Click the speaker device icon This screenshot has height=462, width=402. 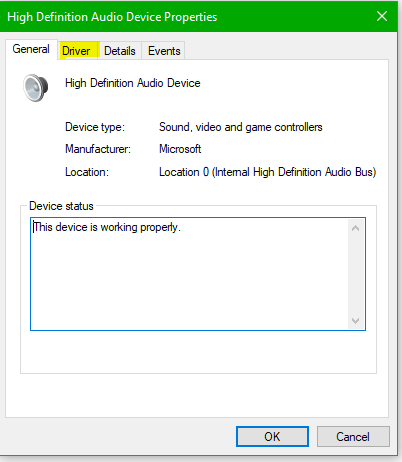pos(35,88)
